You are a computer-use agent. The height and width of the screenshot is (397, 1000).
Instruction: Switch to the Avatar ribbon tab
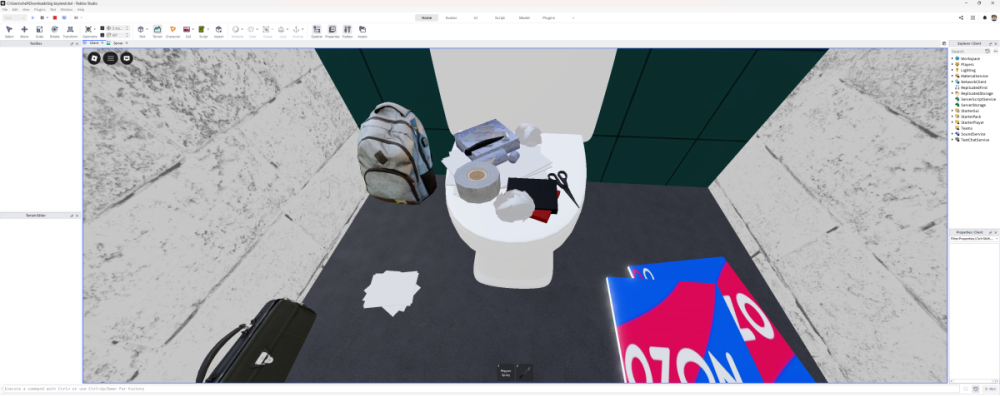pos(451,18)
